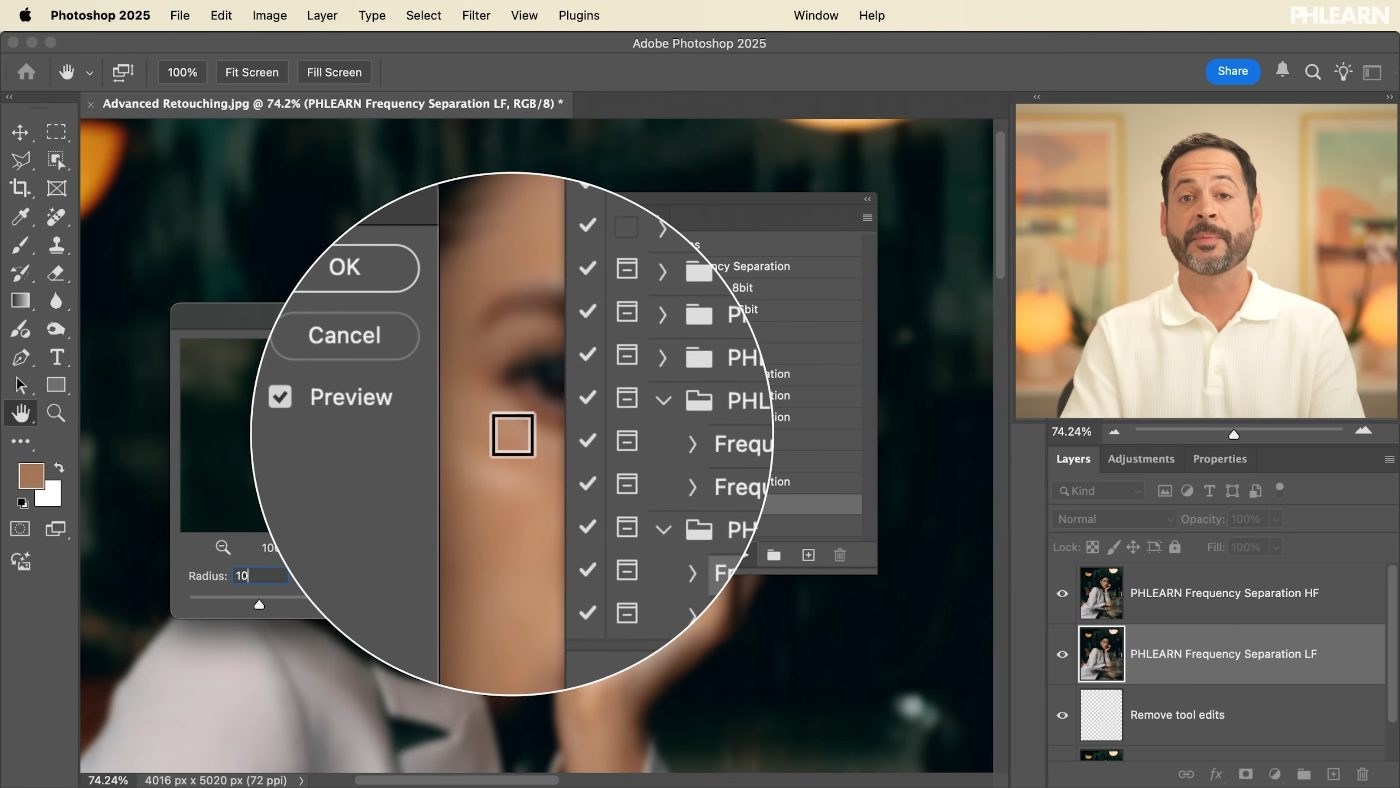Open the Layers panel options menu
The image size is (1400, 788).
pyautogui.click(x=1389, y=459)
